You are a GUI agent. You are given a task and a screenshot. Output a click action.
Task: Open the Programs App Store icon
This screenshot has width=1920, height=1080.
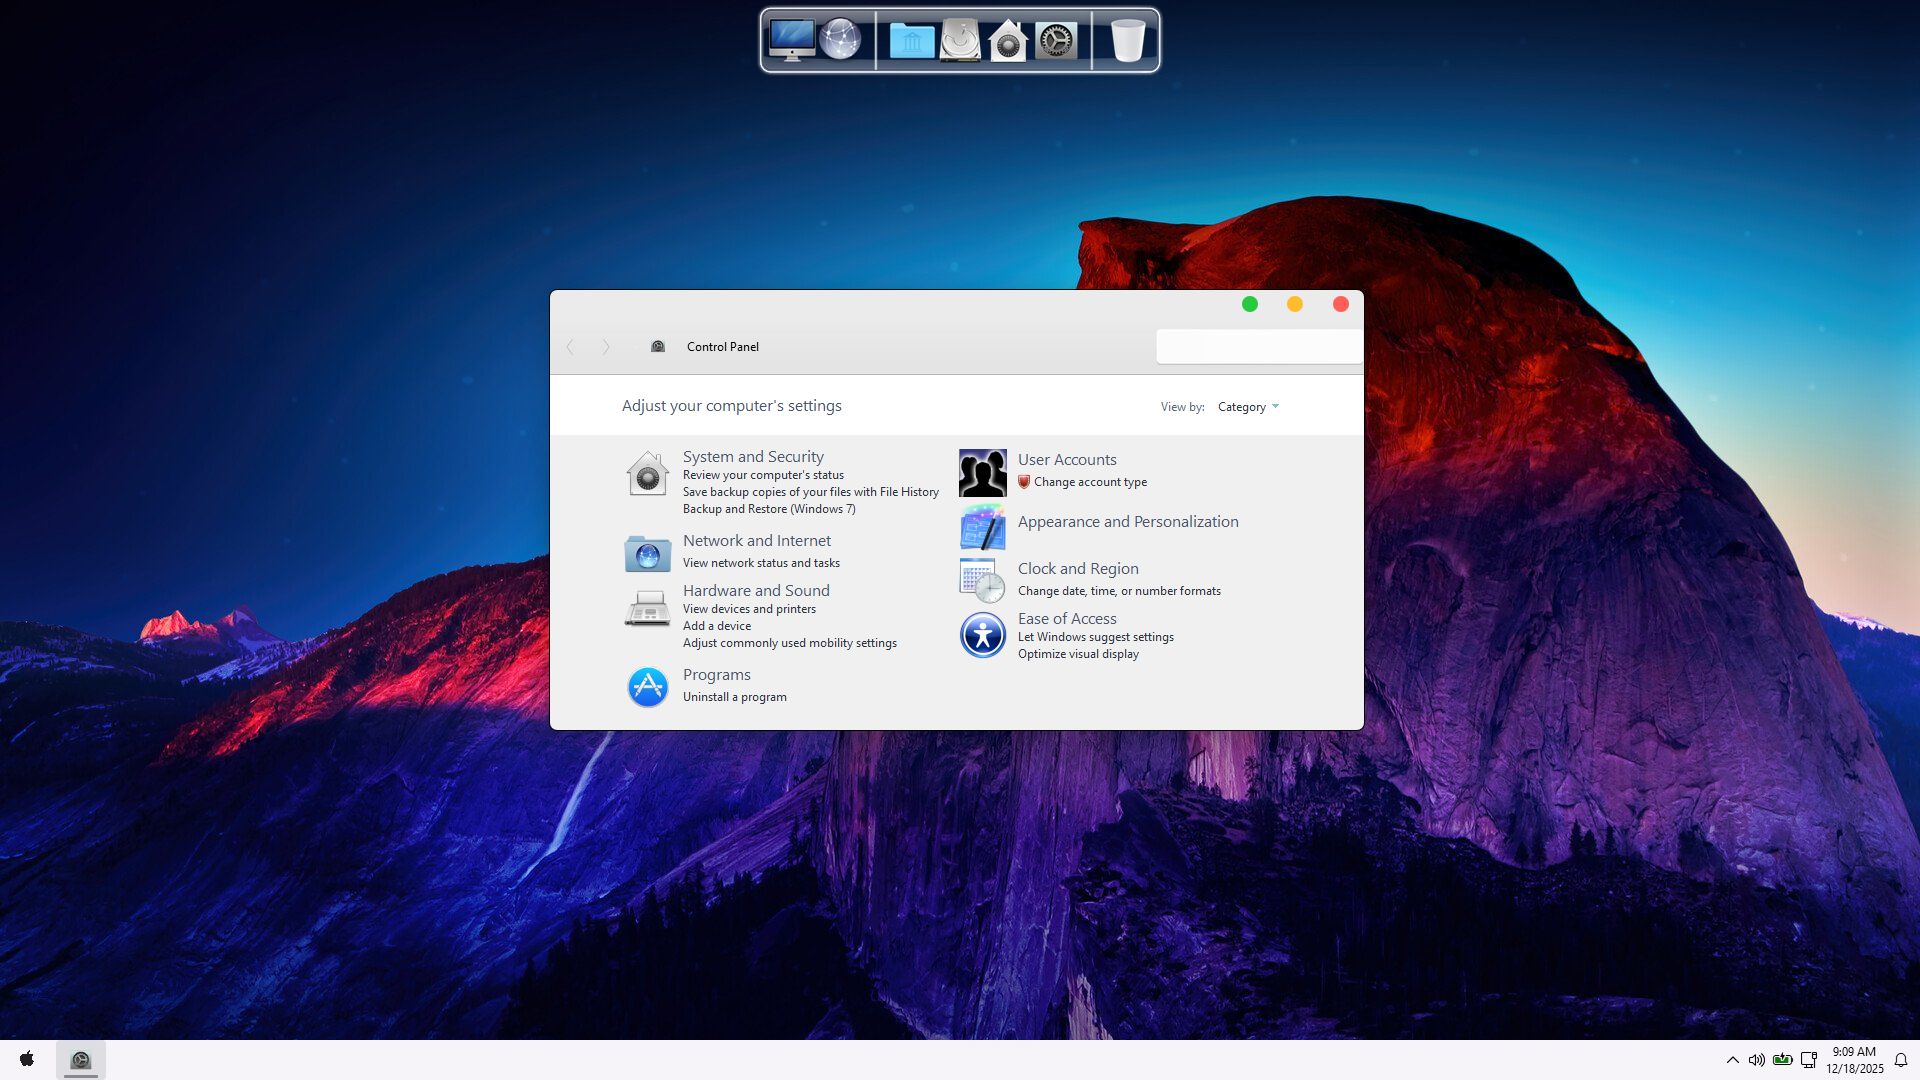pyautogui.click(x=647, y=687)
